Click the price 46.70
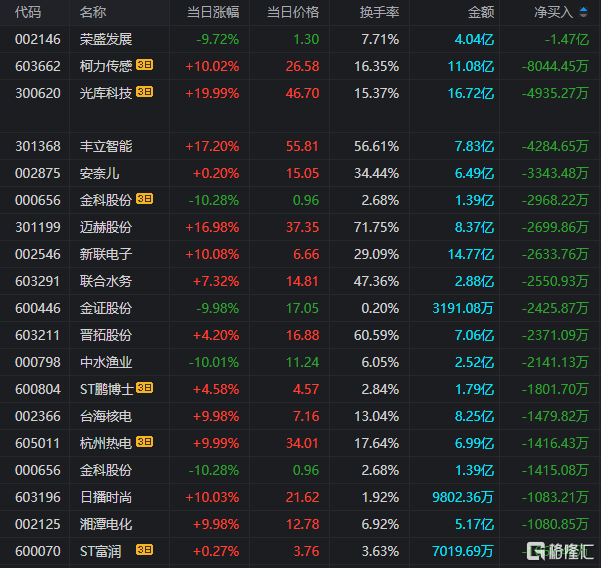Viewport: 601px width, 568px height. pos(302,93)
